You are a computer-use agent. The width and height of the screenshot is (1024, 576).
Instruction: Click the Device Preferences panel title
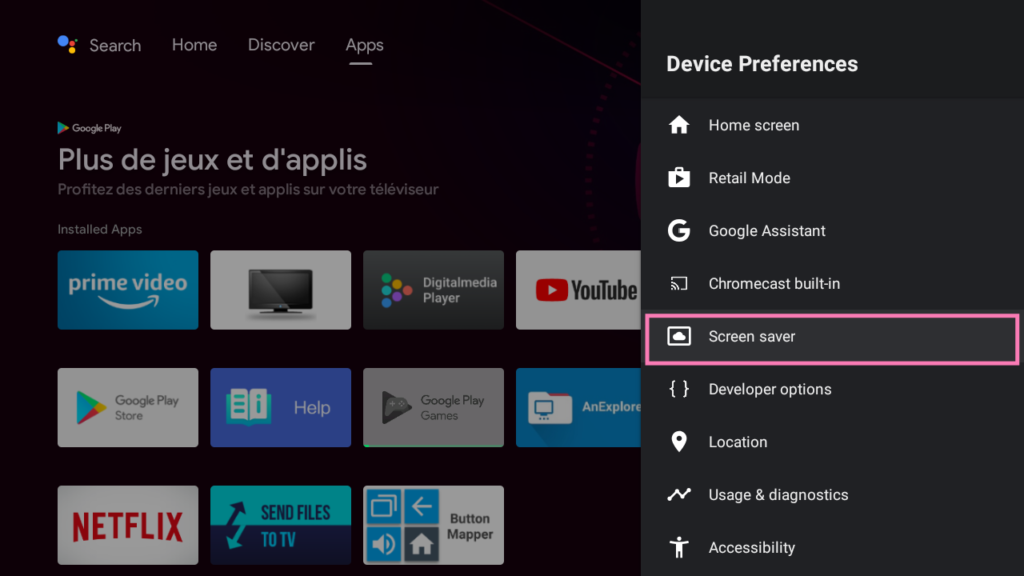pyautogui.click(x=762, y=64)
